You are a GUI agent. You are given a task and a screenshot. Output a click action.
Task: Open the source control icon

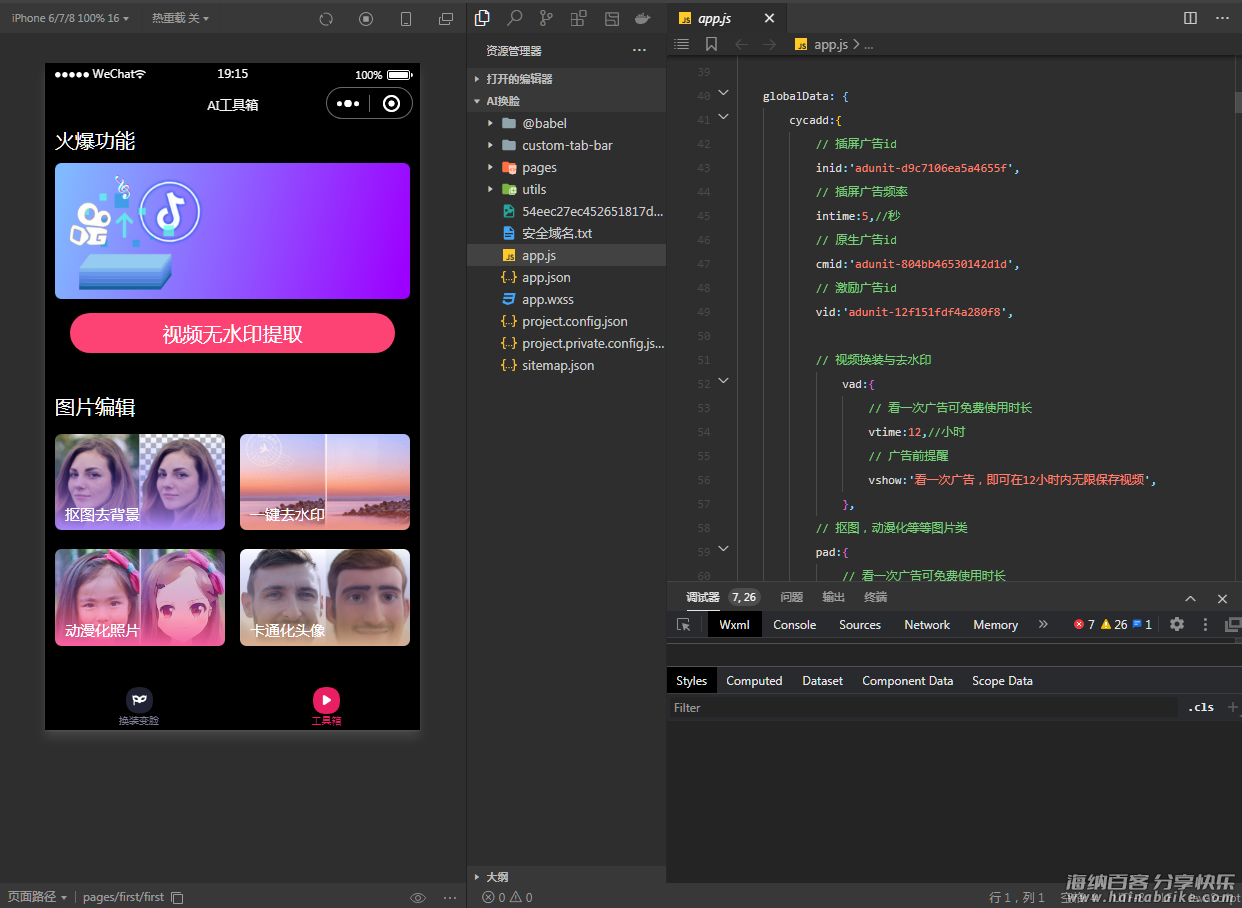(546, 18)
